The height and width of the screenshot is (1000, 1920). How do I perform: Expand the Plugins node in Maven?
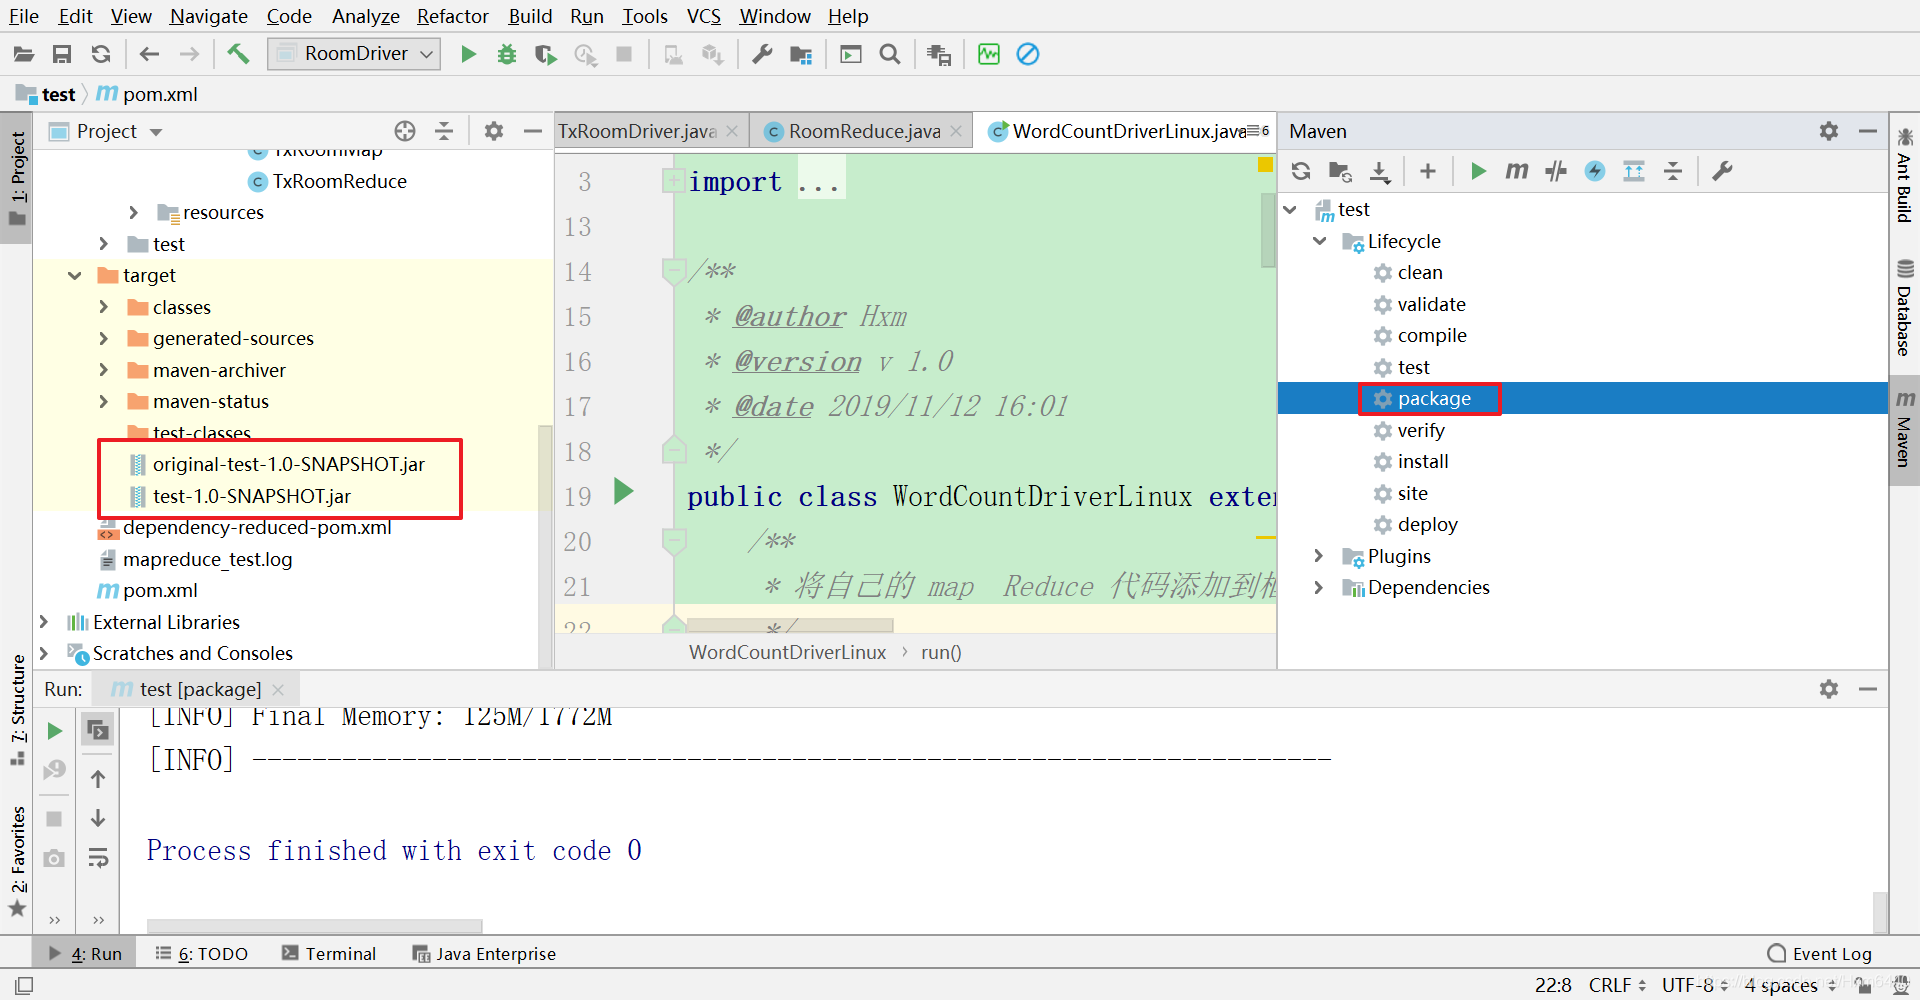click(1320, 556)
